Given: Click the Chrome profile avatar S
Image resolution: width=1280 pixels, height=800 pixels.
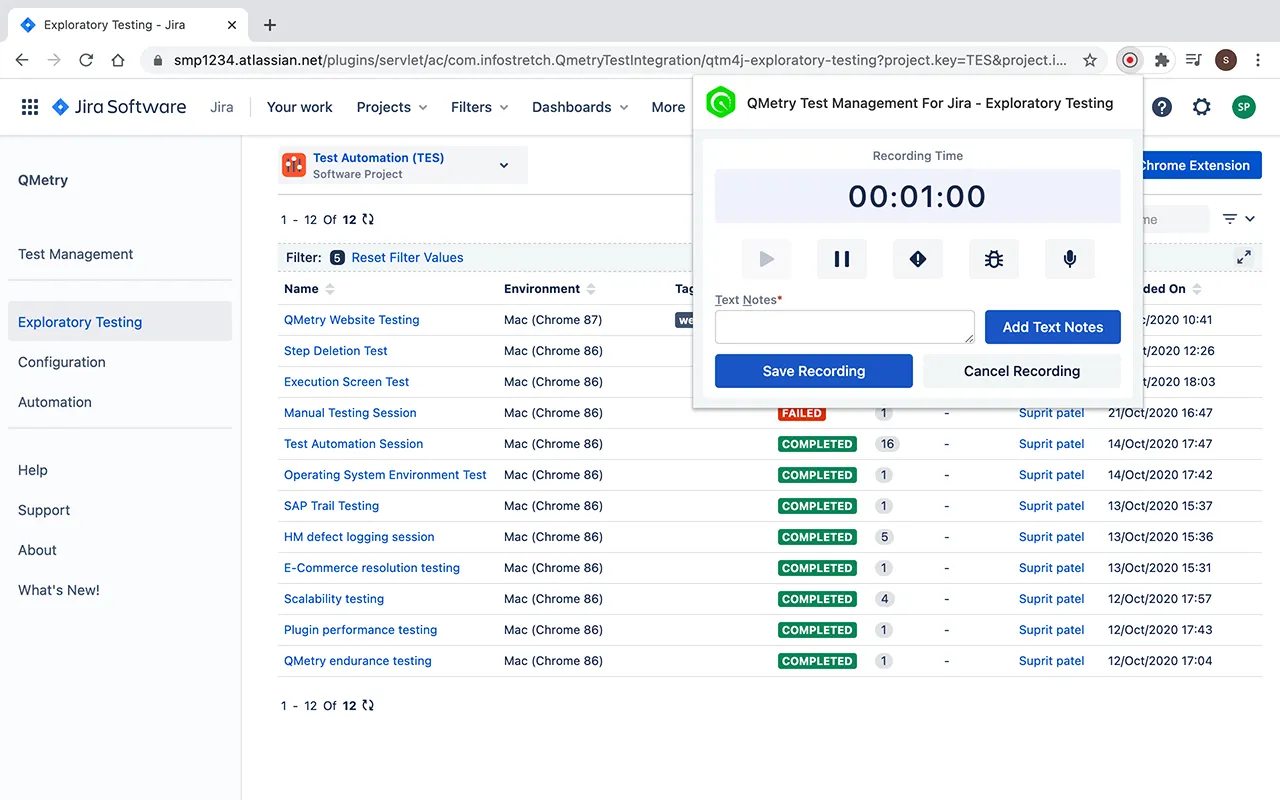Looking at the screenshot, I should pyautogui.click(x=1226, y=60).
